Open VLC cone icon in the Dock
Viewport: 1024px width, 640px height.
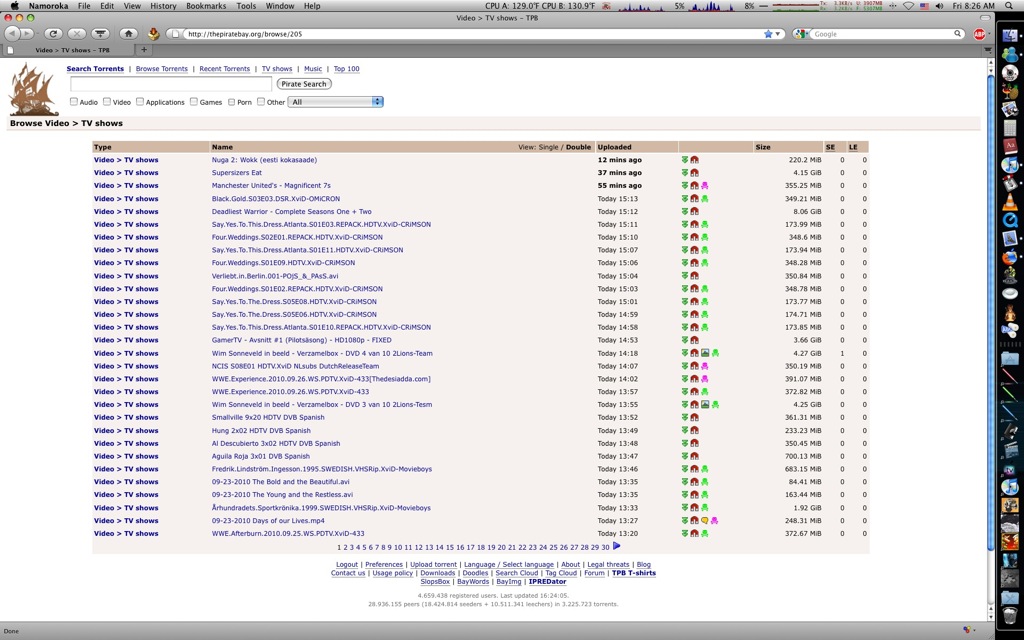(1010, 201)
